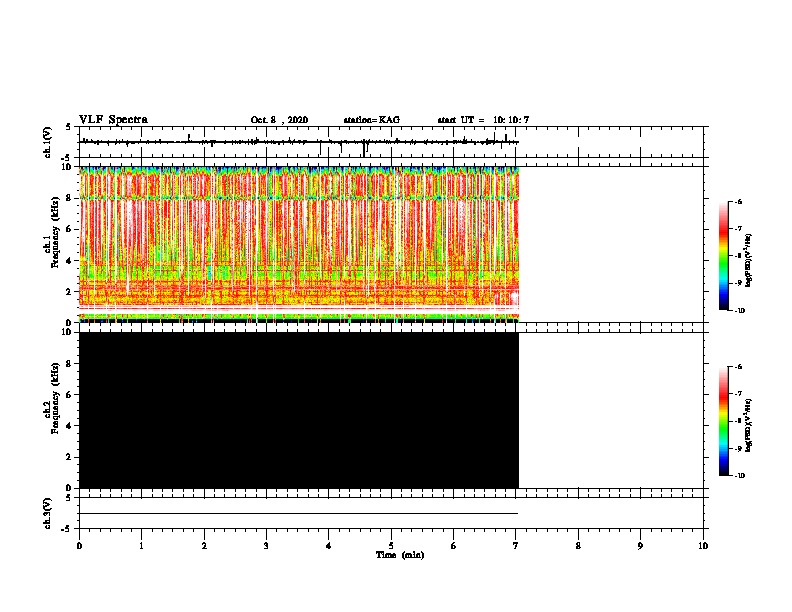Click the "station=KAG" header label
Image resolution: width=792 pixels, height=612 pixels.
[x=371, y=120]
